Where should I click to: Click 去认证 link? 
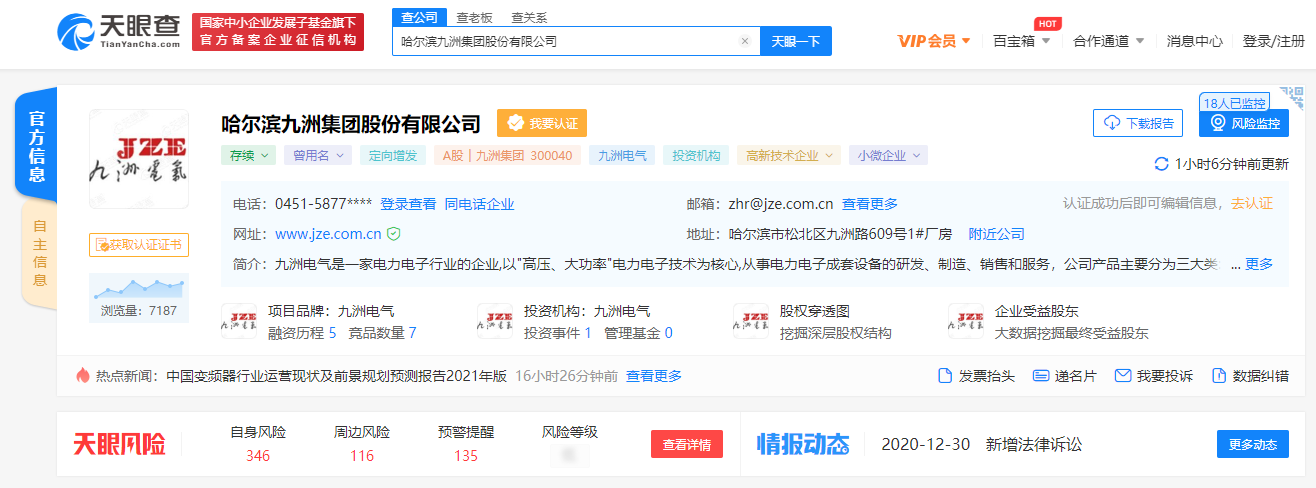click(1252, 203)
